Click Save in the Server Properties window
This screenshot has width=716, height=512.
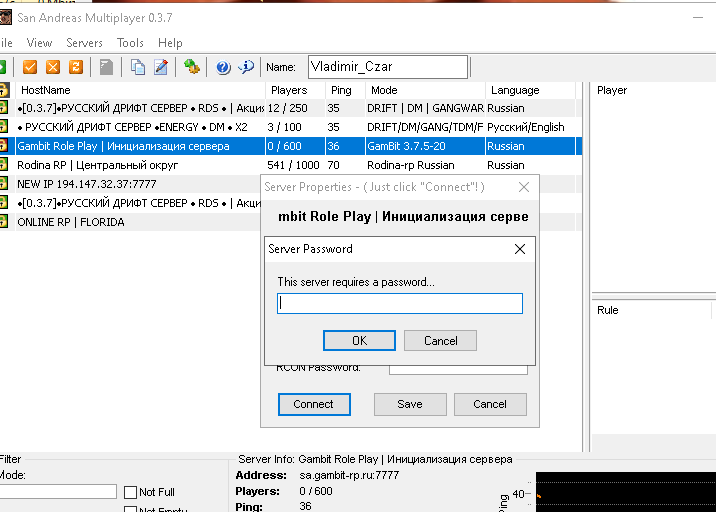pos(409,404)
